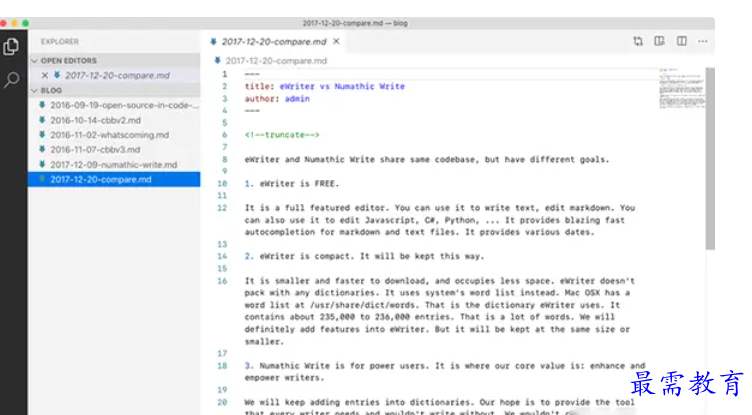Select 2017-12-20-compare.md under Open Editors
Viewport: 752px width, 415px height.
point(114,75)
